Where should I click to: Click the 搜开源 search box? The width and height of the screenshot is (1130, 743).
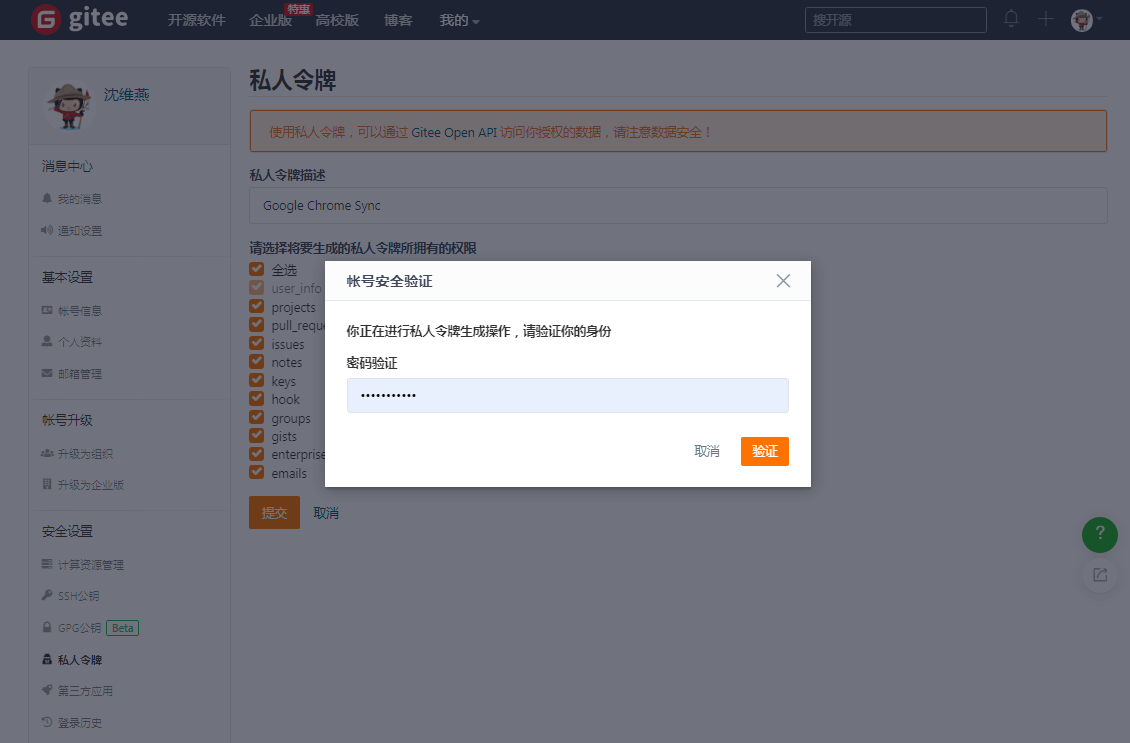click(x=896, y=20)
